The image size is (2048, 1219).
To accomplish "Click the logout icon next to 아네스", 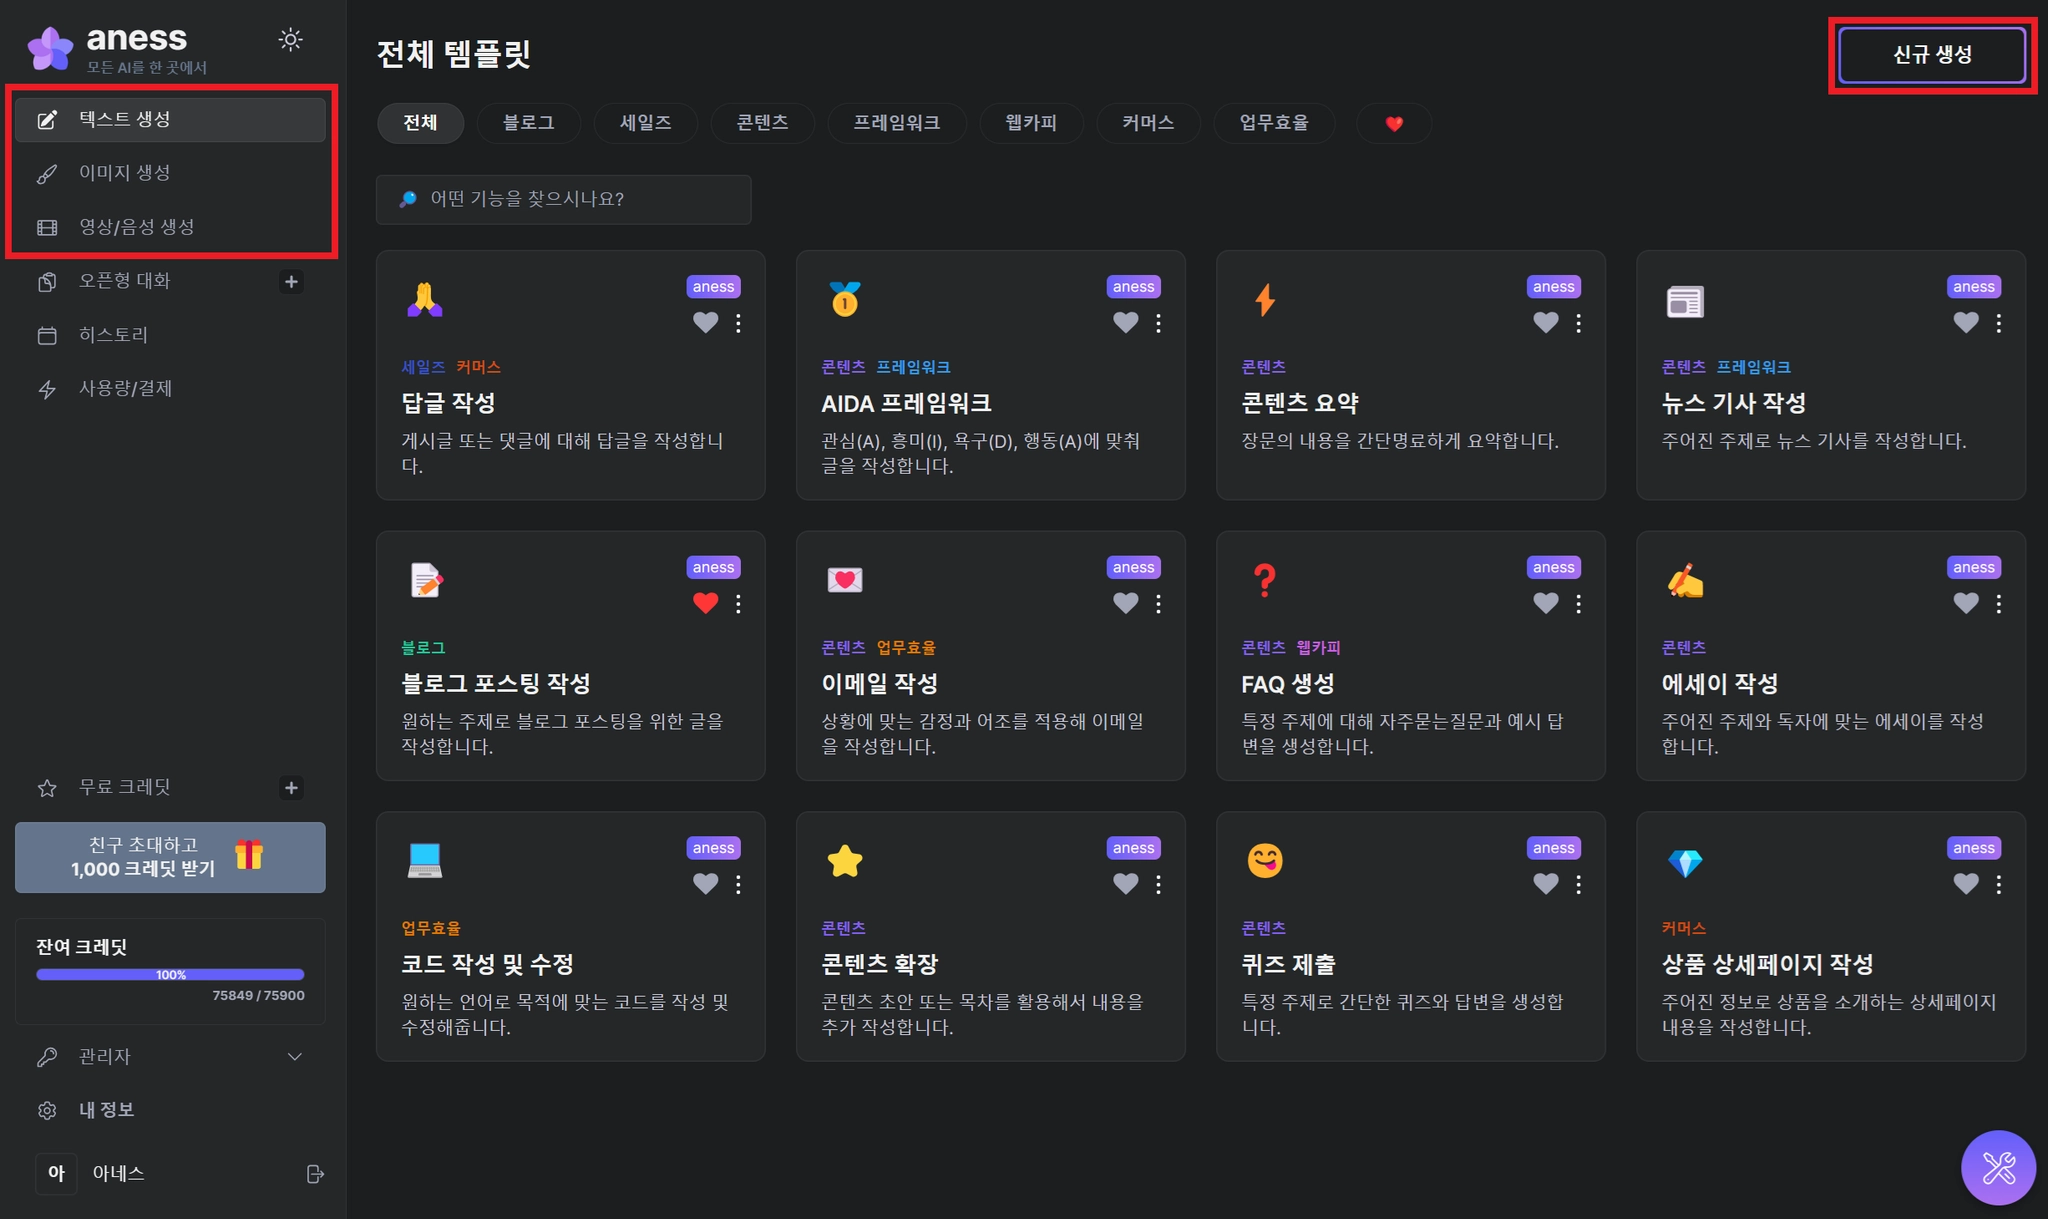I will [x=315, y=1174].
